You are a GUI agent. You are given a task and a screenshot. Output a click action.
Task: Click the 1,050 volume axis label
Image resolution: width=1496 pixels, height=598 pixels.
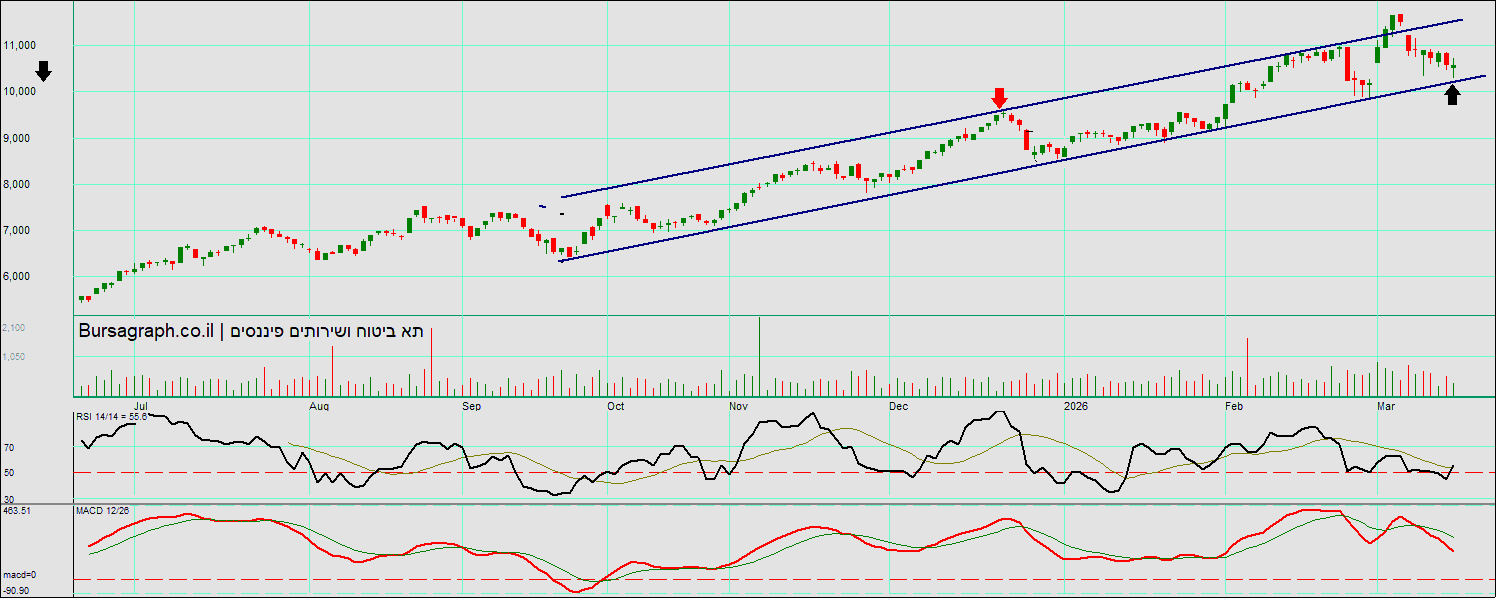(x=14, y=357)
